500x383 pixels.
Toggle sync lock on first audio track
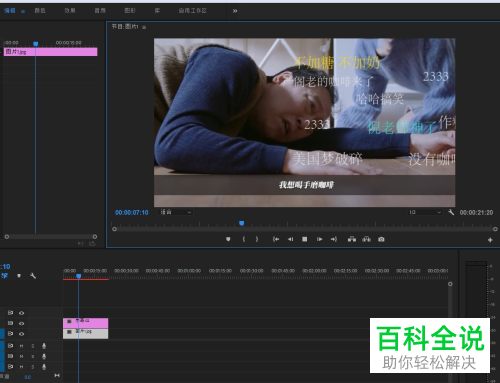click(10, 346)
